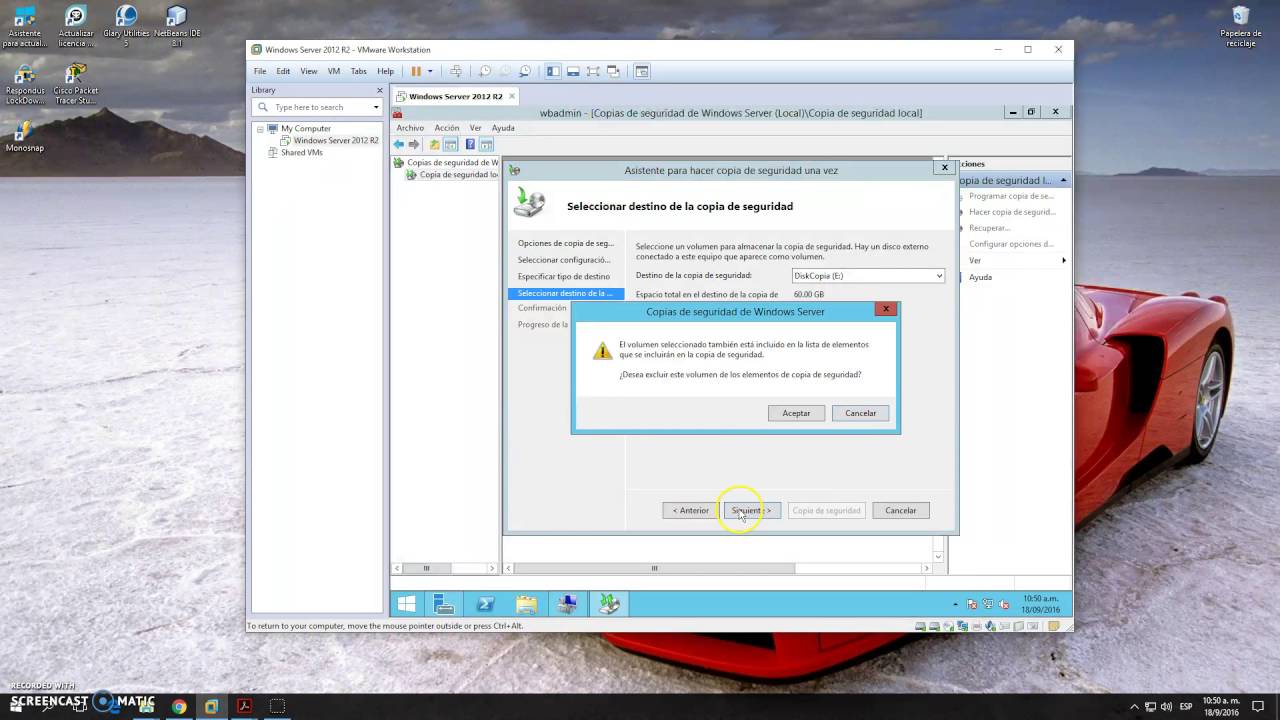Open the VM menu
The image size is (1280, 720).
334,71
